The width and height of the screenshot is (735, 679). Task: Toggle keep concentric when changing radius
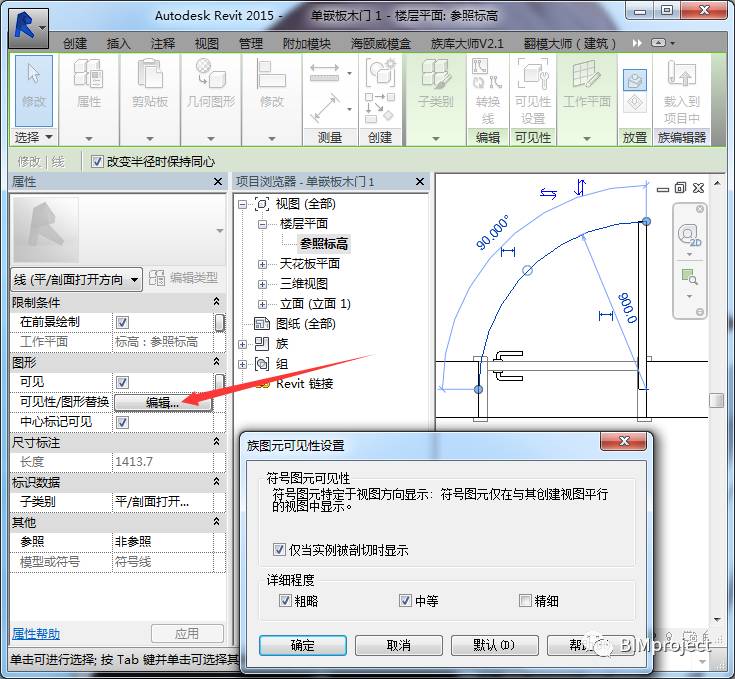(97, 162)
